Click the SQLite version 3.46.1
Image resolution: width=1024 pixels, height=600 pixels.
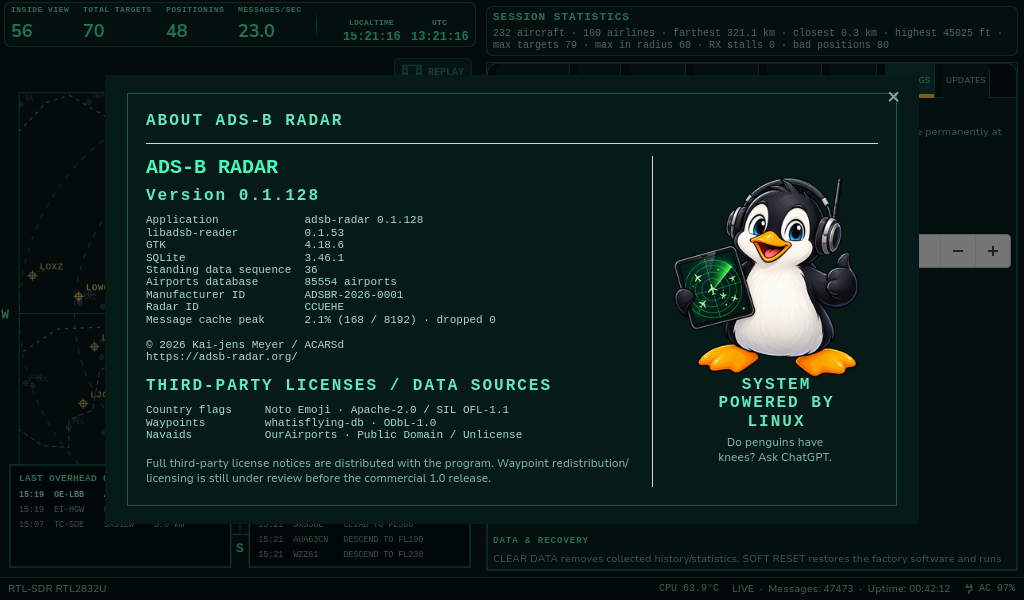324,258
